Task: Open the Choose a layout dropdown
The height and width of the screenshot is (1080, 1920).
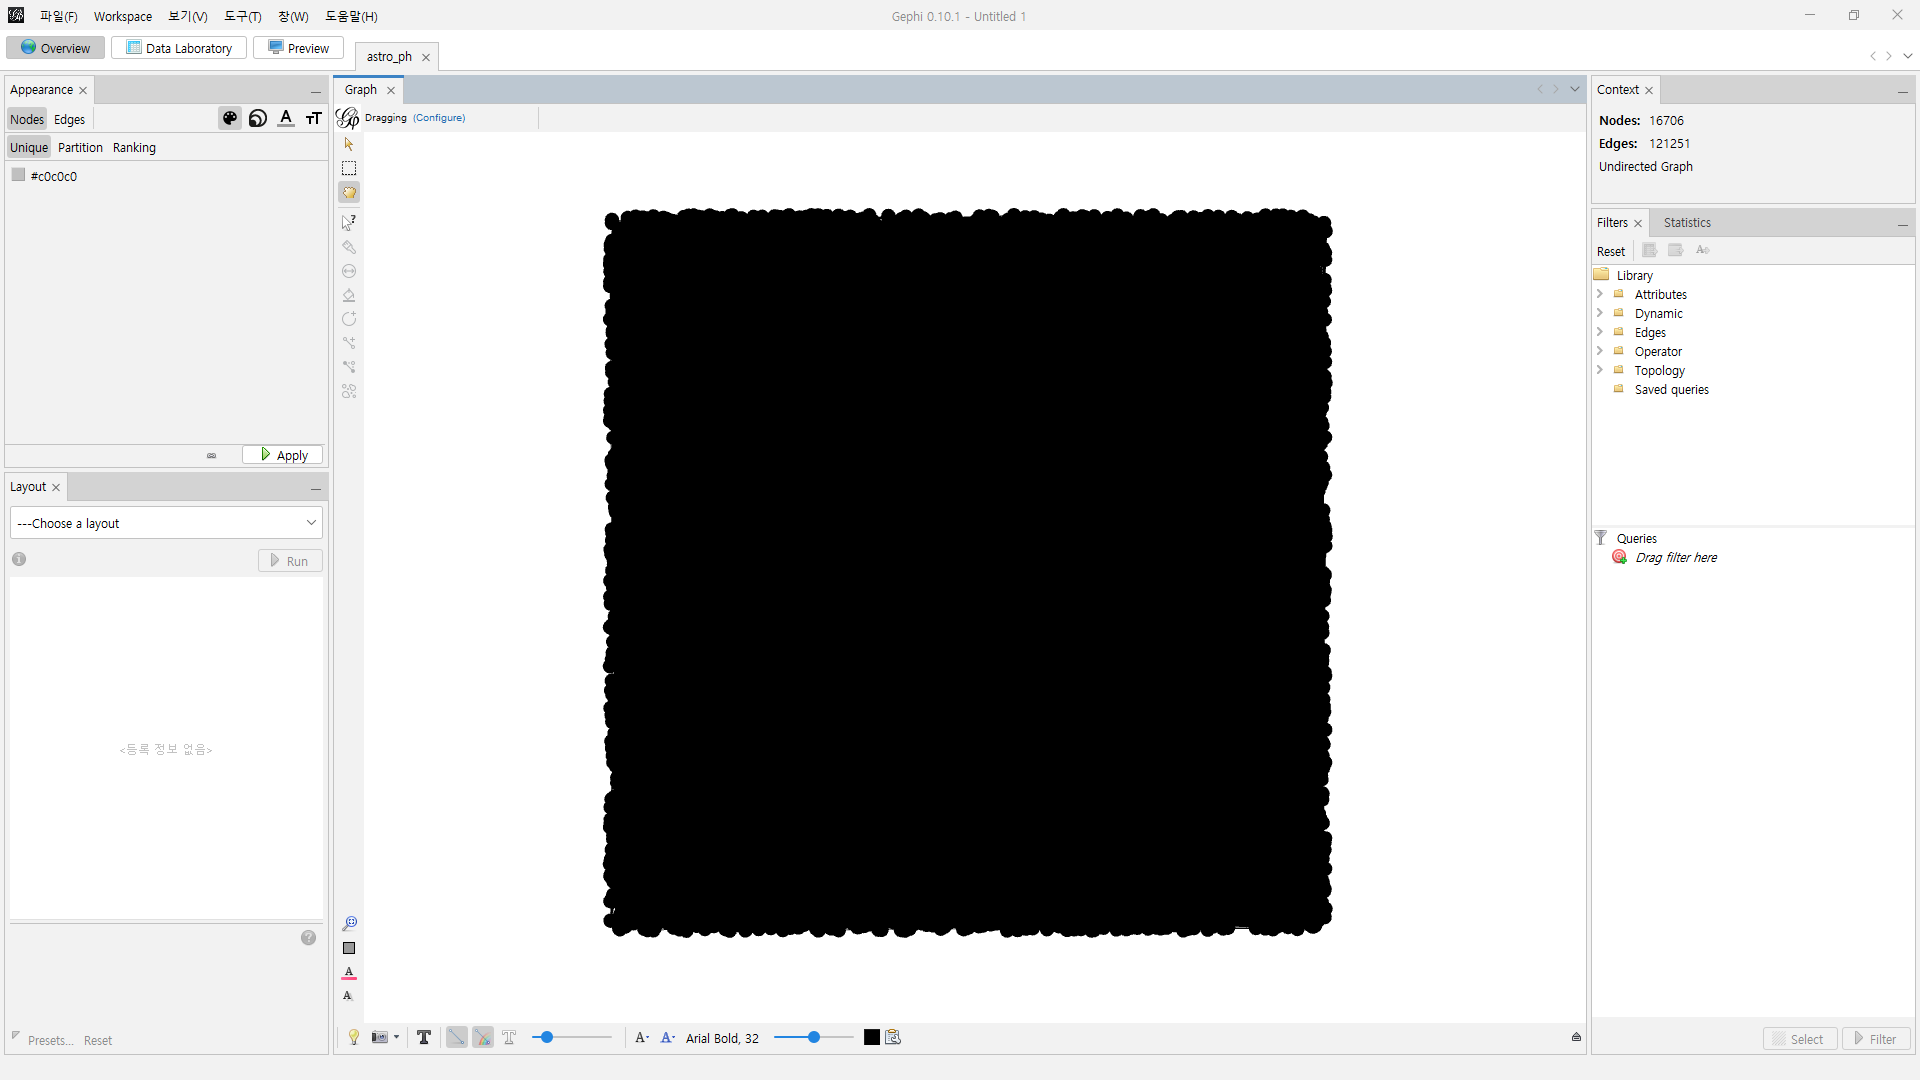Action: pos(166,523)
